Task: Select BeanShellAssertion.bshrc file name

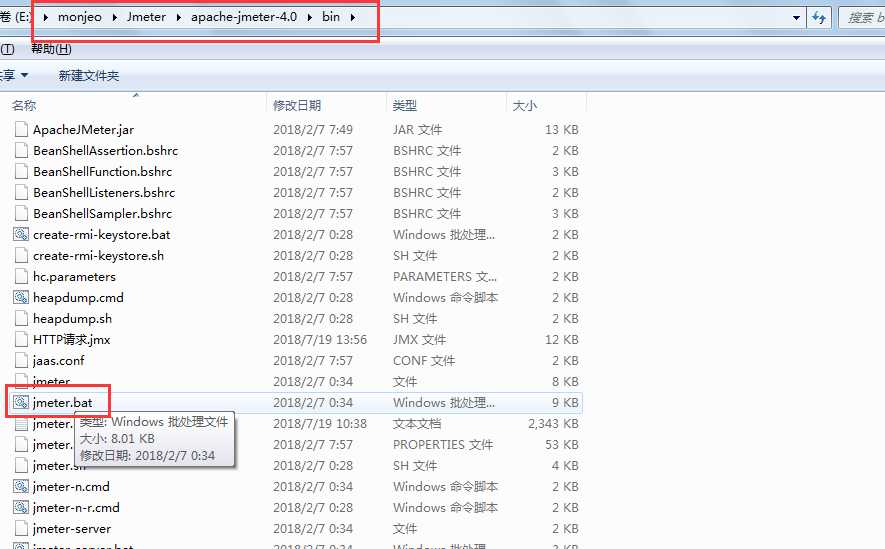Action: (106, 151)
